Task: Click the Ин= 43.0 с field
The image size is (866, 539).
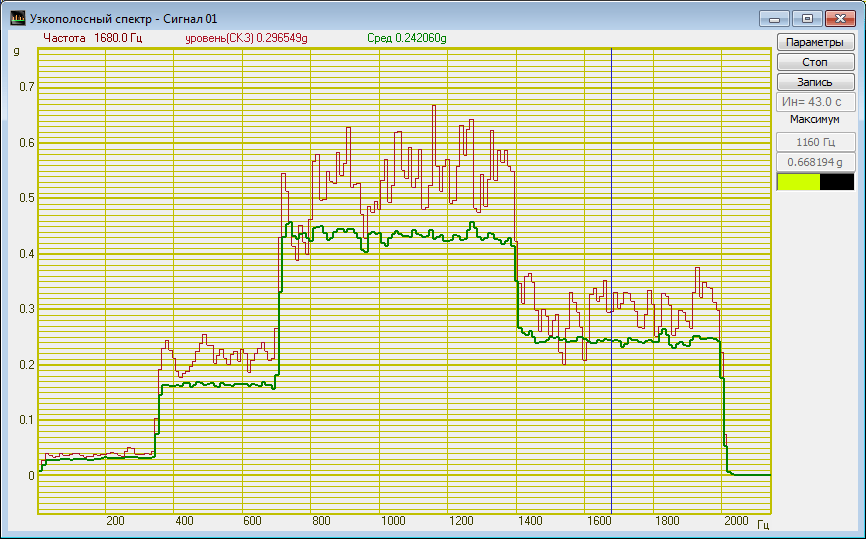Action: 816,102
